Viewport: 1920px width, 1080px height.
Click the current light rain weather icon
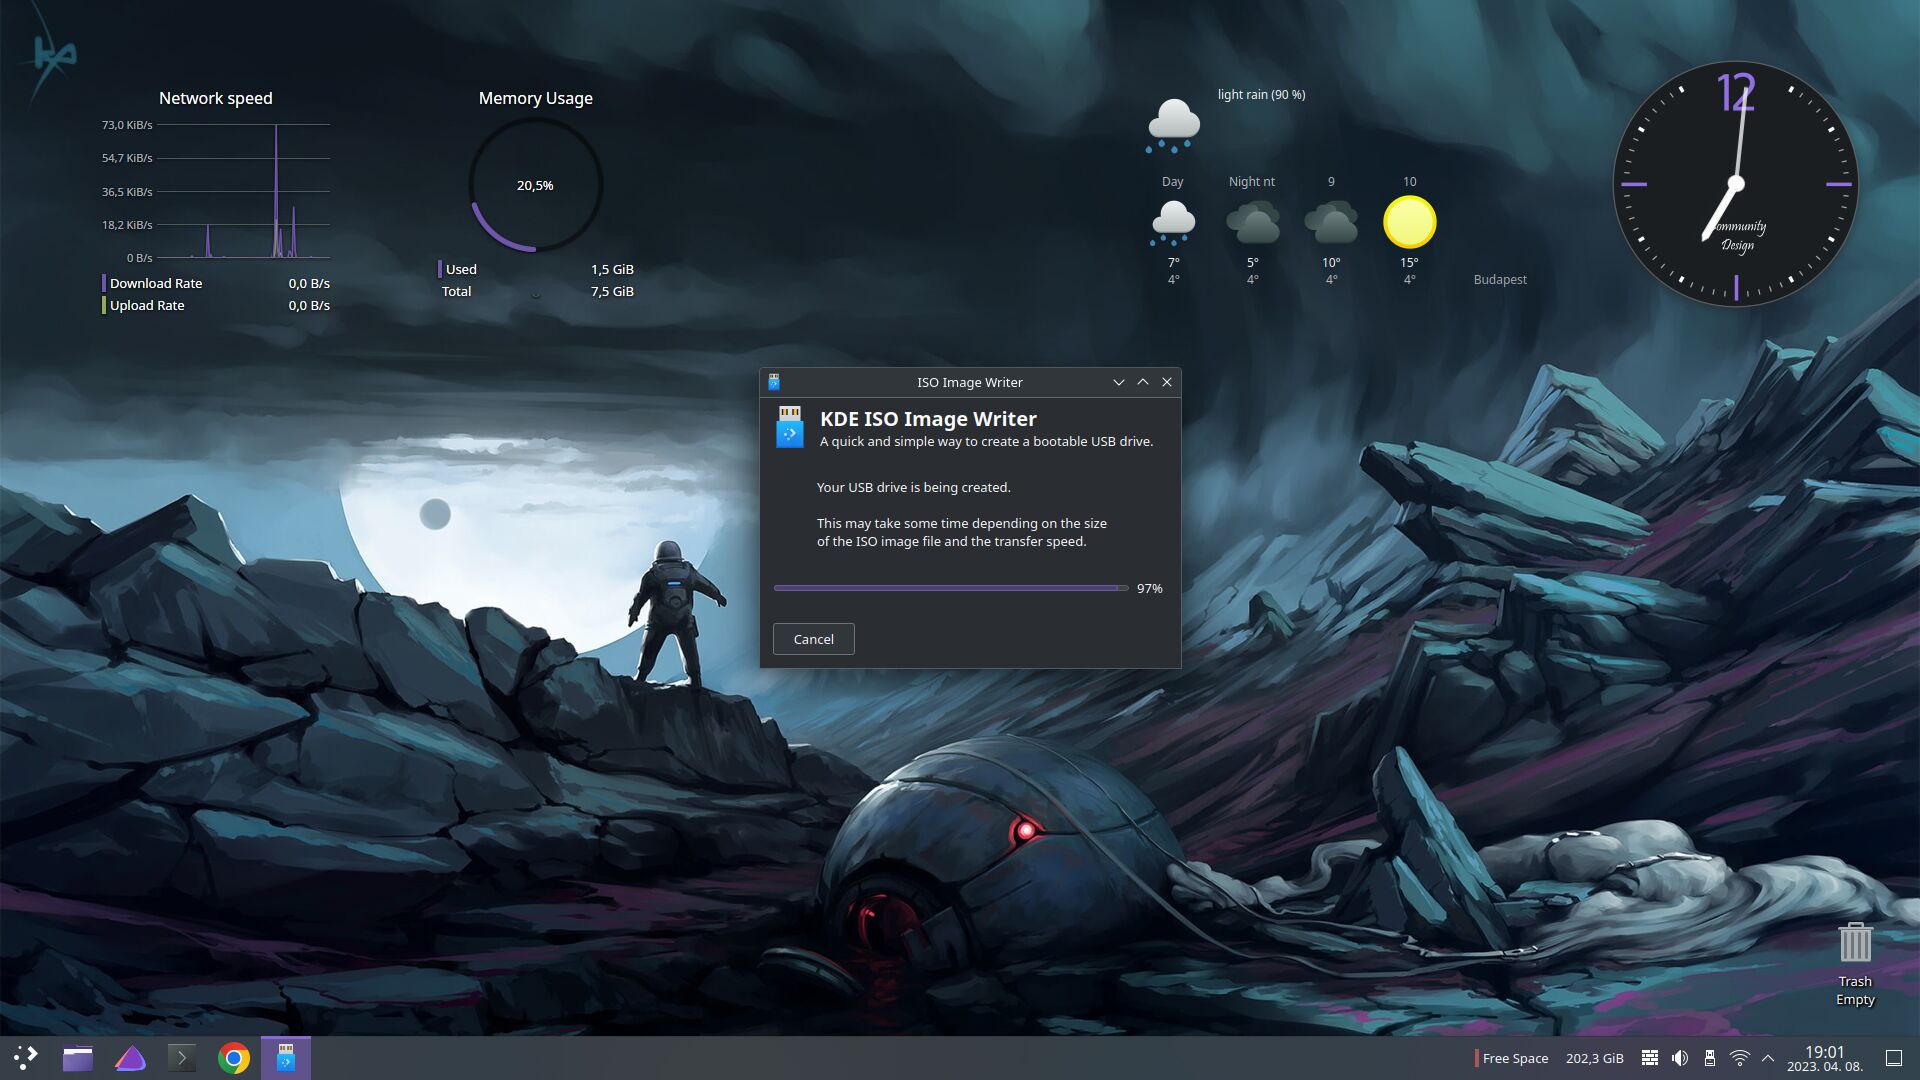[x=1173, y=125]
